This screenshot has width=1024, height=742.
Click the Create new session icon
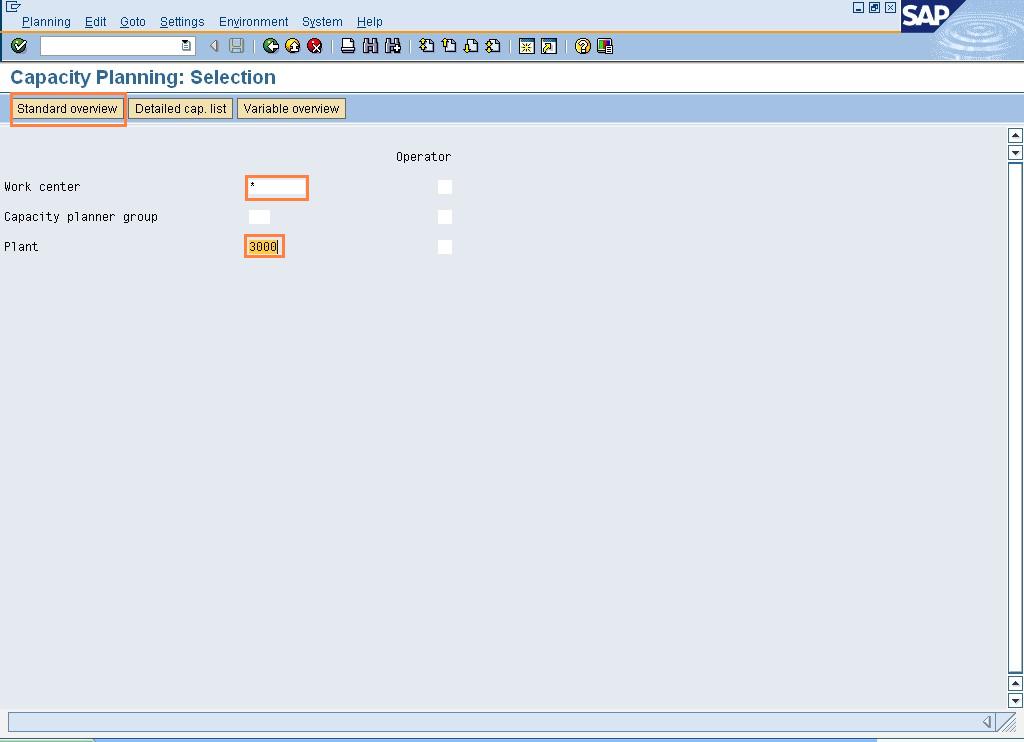click(526, 46)
